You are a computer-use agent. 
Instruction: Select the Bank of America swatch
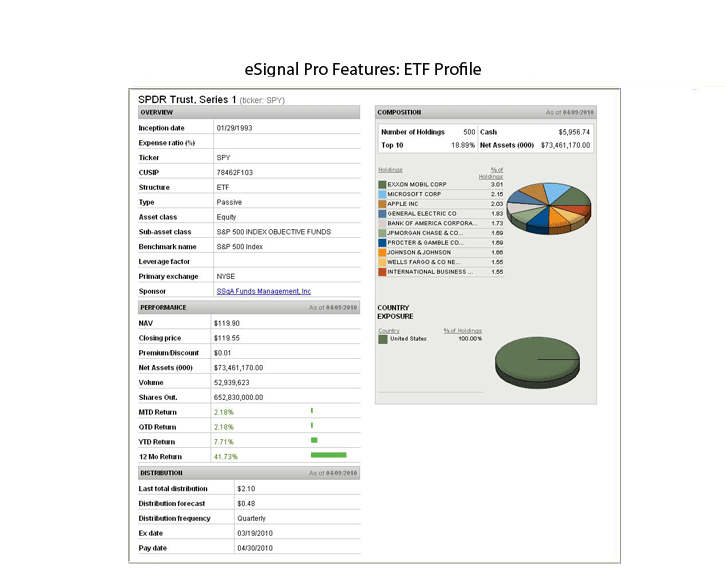382,223
